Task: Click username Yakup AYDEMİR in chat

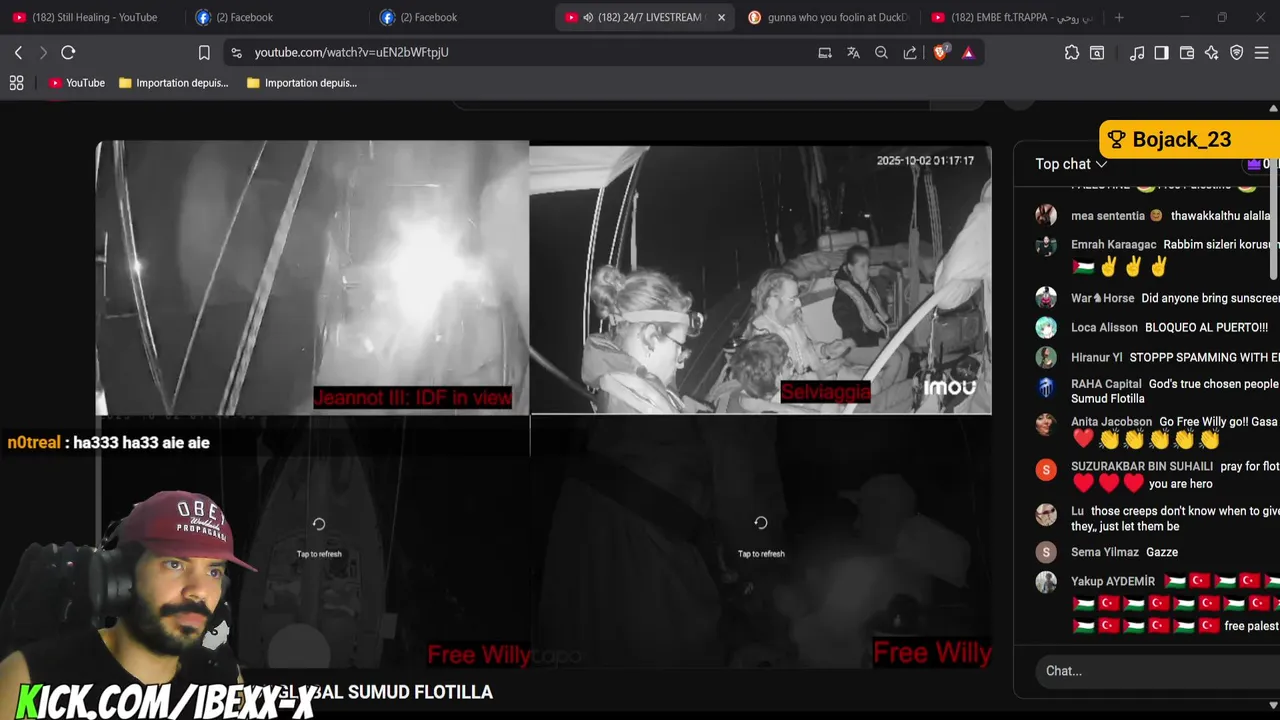Action: click(1113, 581)
